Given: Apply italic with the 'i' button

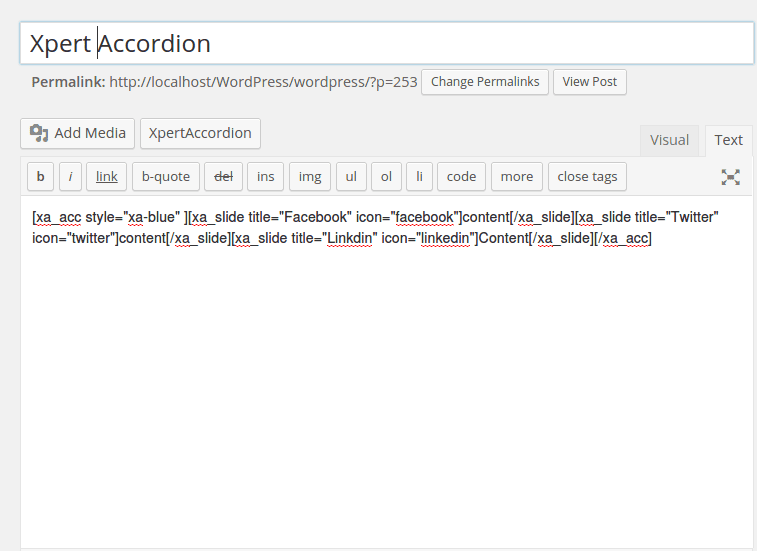Looking at the screenshot, I should coord(70,177).
